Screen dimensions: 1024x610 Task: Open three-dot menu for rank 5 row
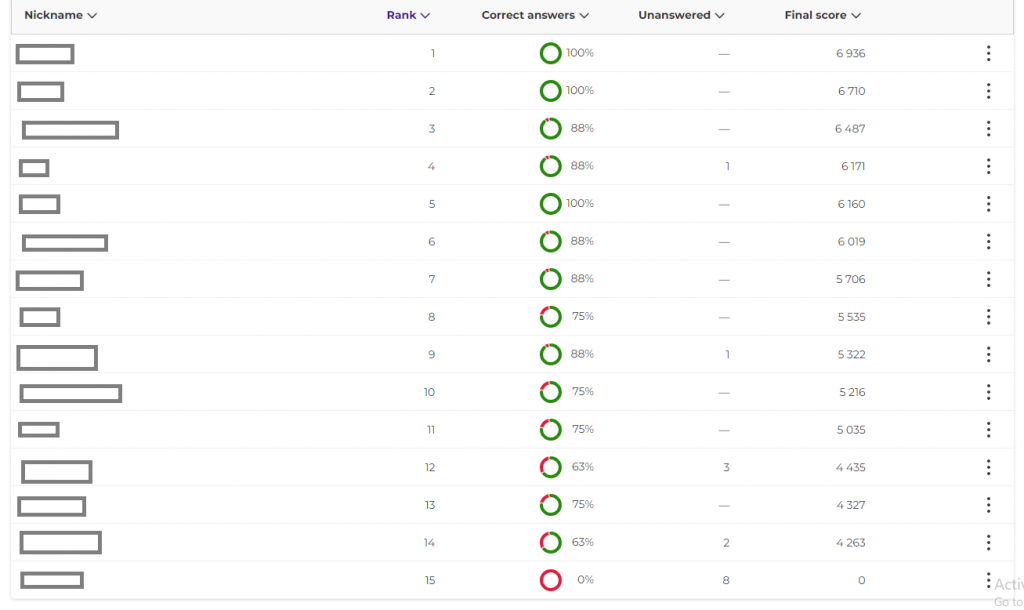(x=988, y=204)
